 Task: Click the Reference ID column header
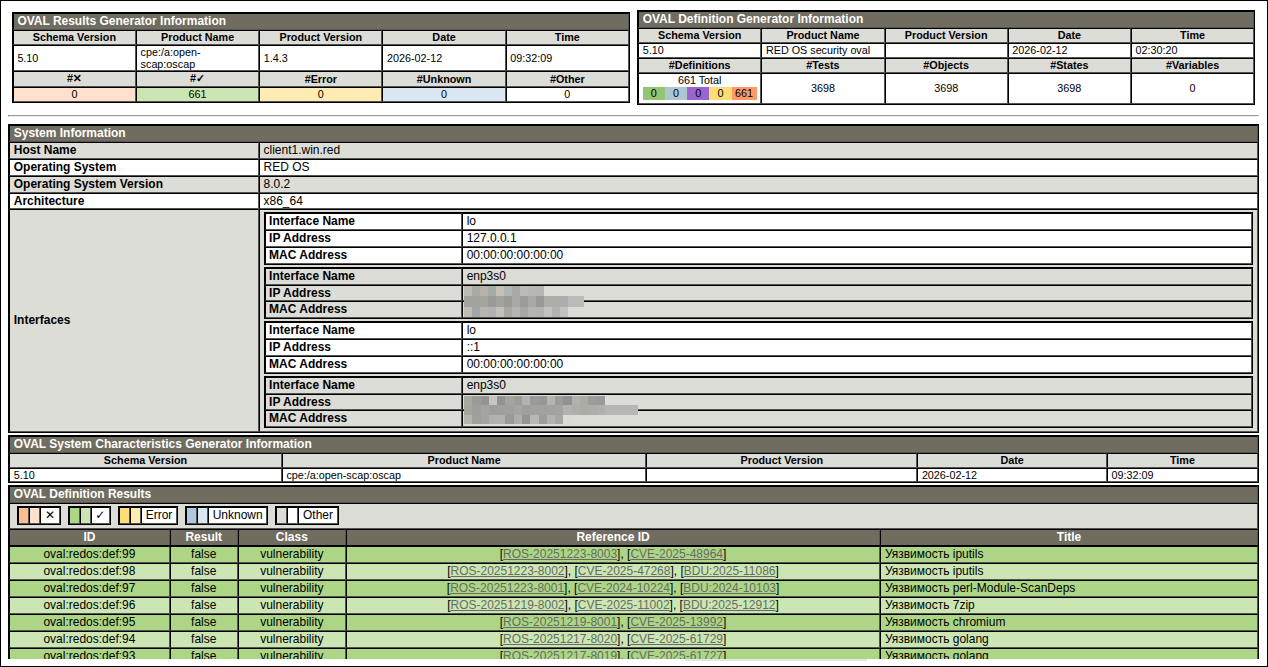(613, 537)
